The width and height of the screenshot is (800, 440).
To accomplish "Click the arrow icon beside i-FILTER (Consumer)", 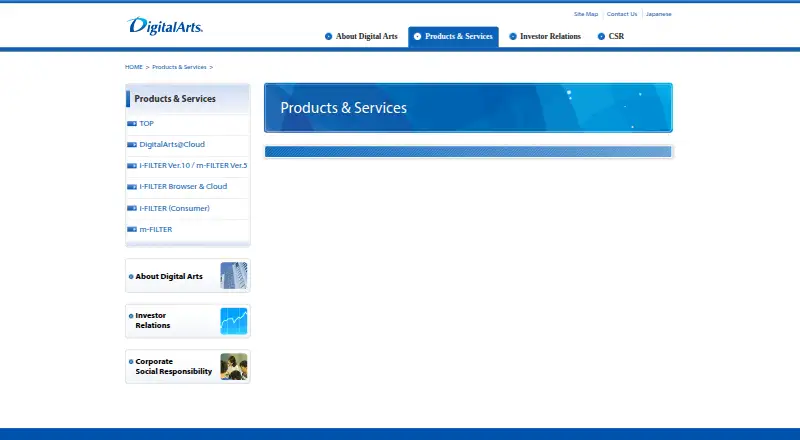I will coord(132,208).
